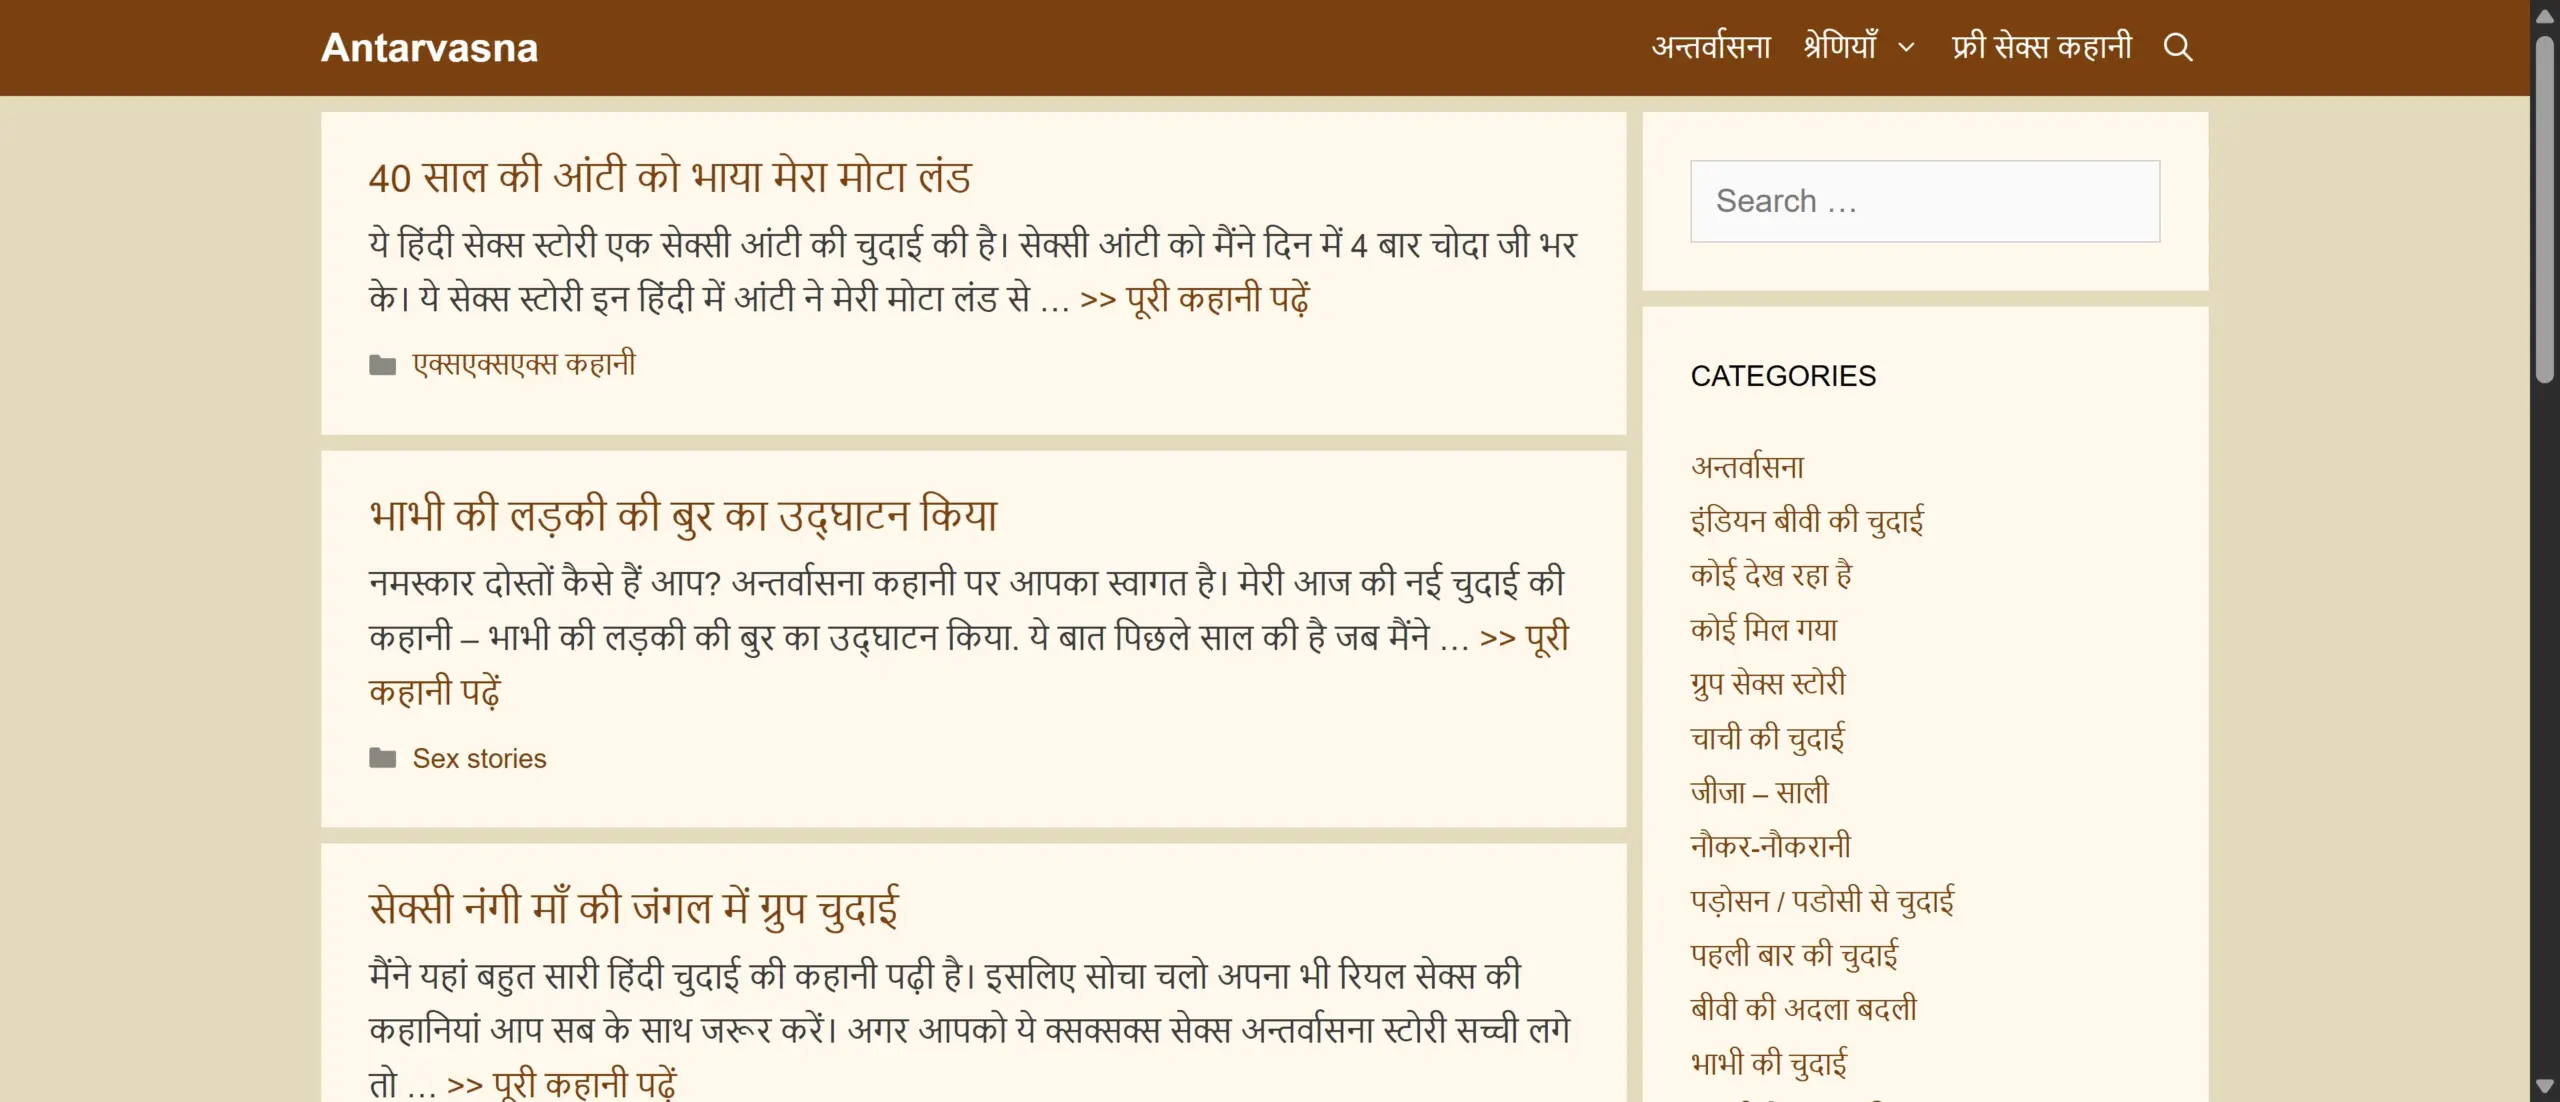Image resolution: width=2560 pixels, height=1102 pixels.
Task: Select the भाभी category in sidebar
Action: coord(1768,1063)
